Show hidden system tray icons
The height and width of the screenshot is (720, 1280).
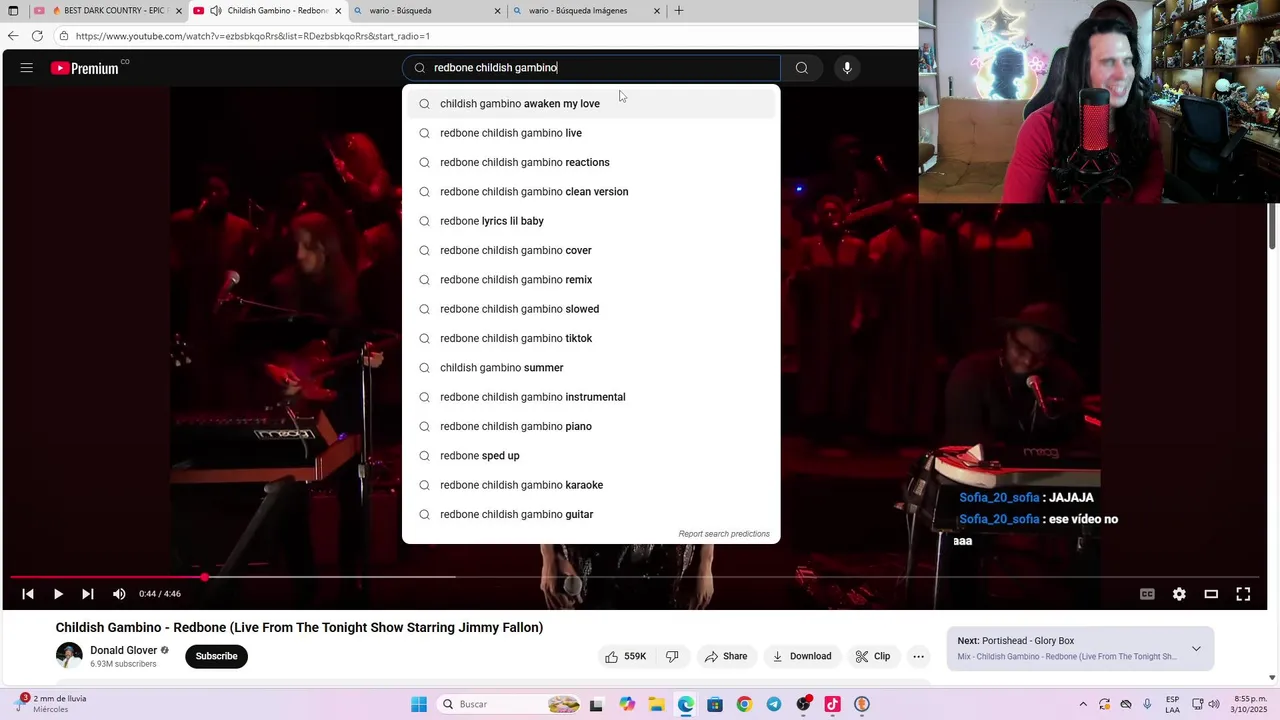(1082, 704)
